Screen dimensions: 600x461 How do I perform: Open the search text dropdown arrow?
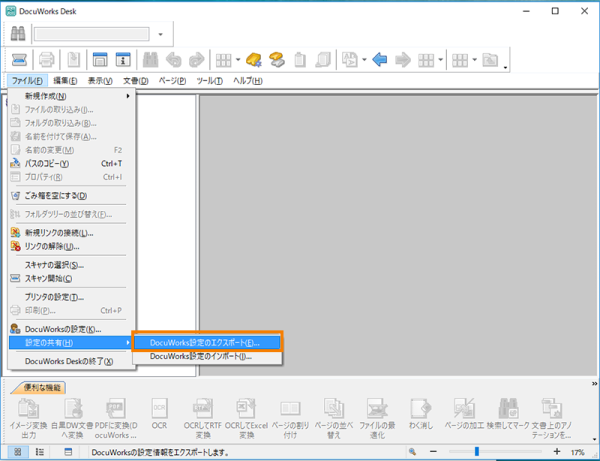tap(161, 34)
